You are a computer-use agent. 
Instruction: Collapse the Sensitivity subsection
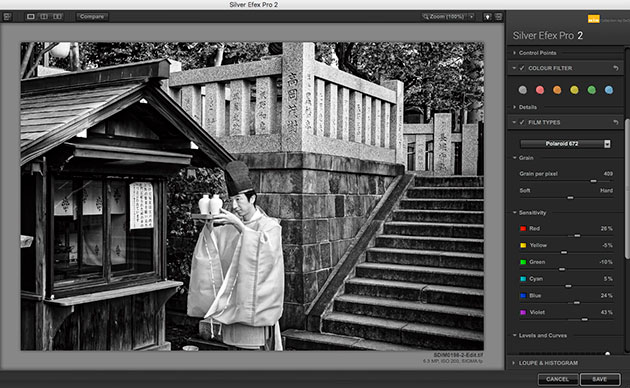514,212
